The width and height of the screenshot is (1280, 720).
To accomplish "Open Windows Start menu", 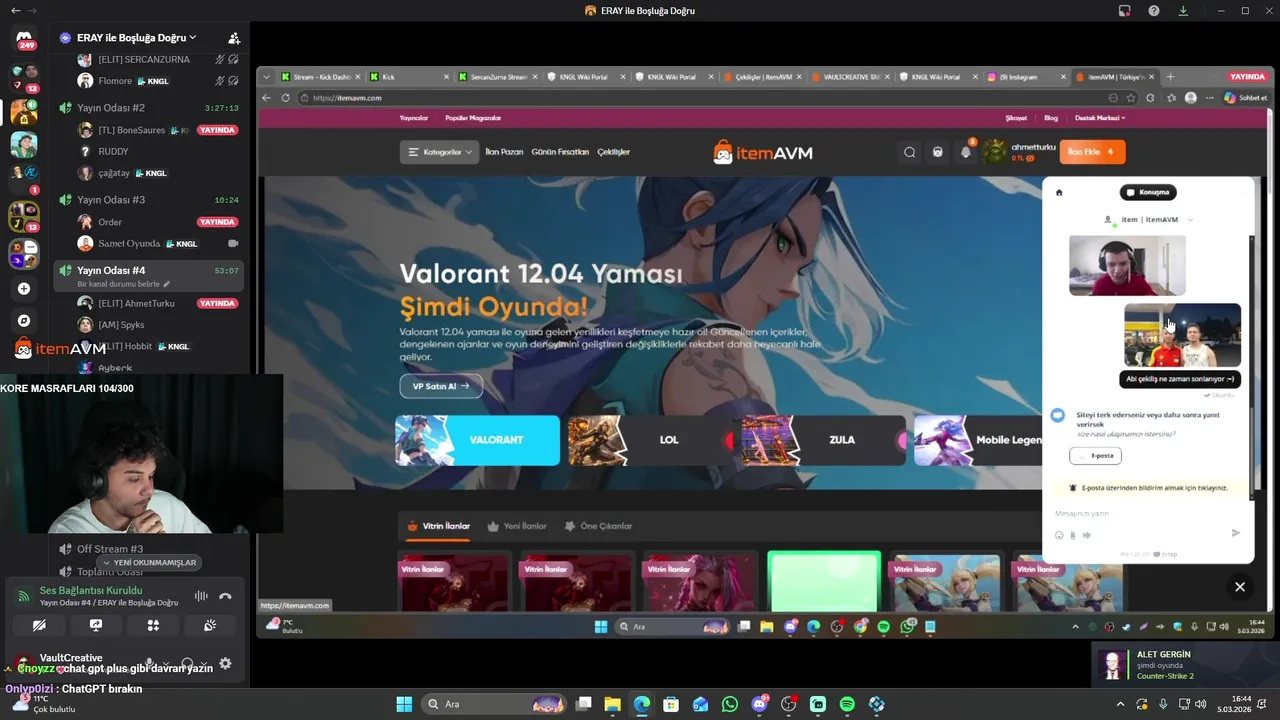I will coord(404,704).
